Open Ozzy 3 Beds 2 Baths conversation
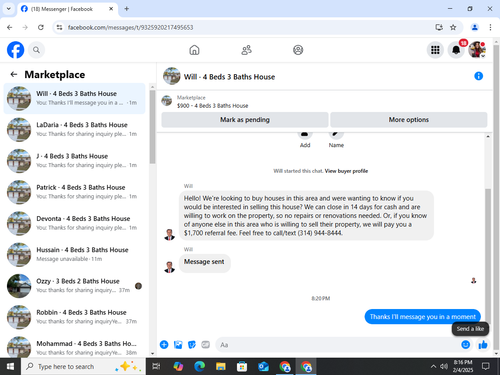The height and width of the screenshot is (375, 500). (x=75, y=286)
